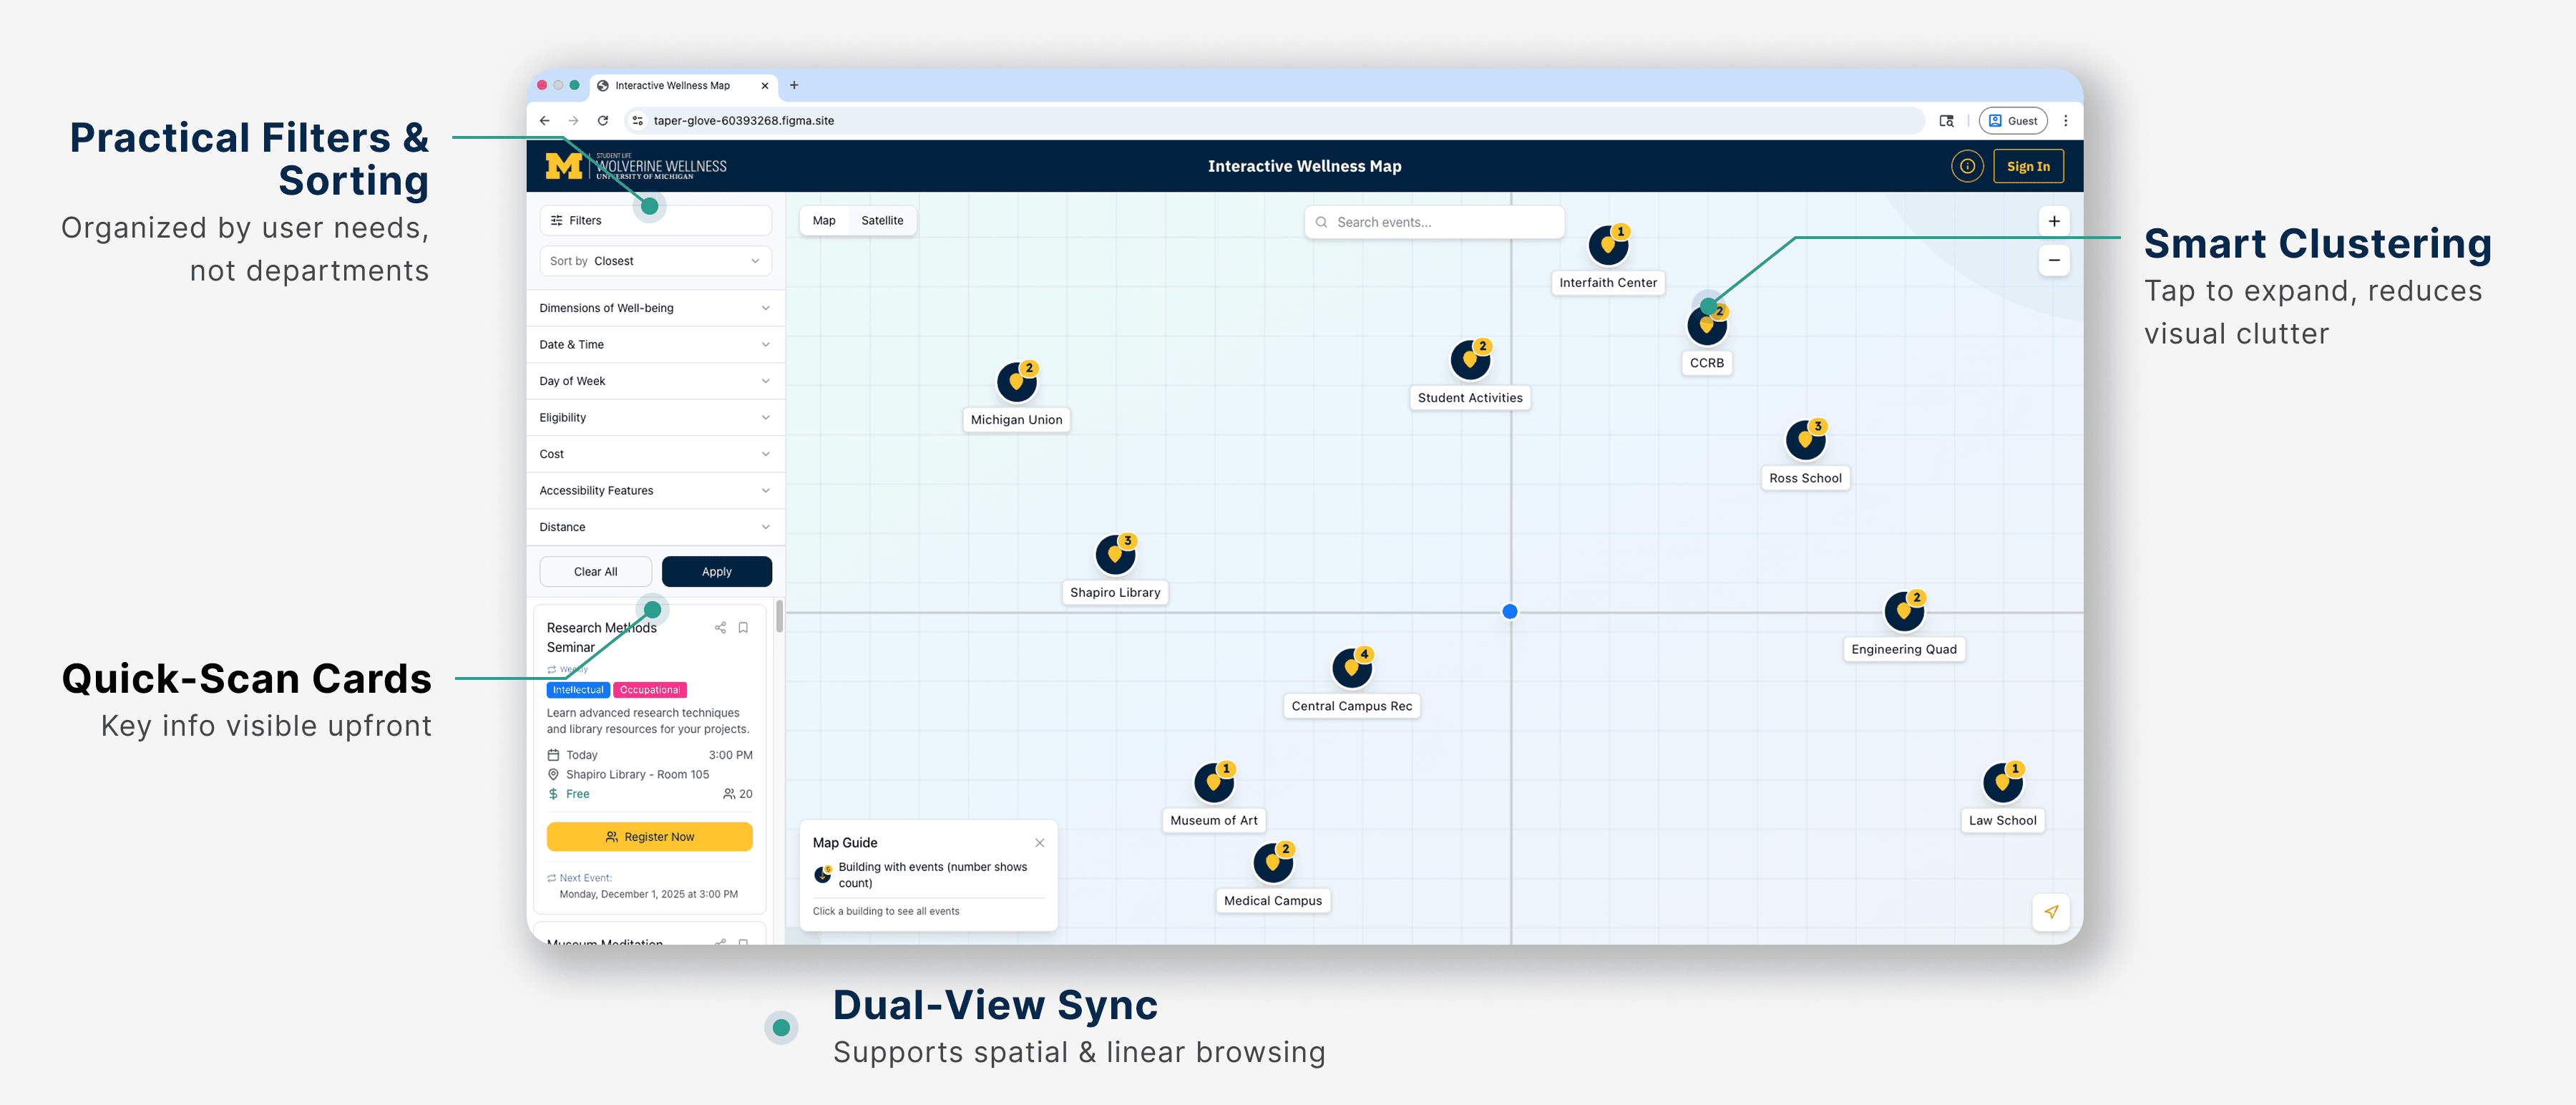Click the locate-me arrow icon on map

click(x=2051, y=911)
